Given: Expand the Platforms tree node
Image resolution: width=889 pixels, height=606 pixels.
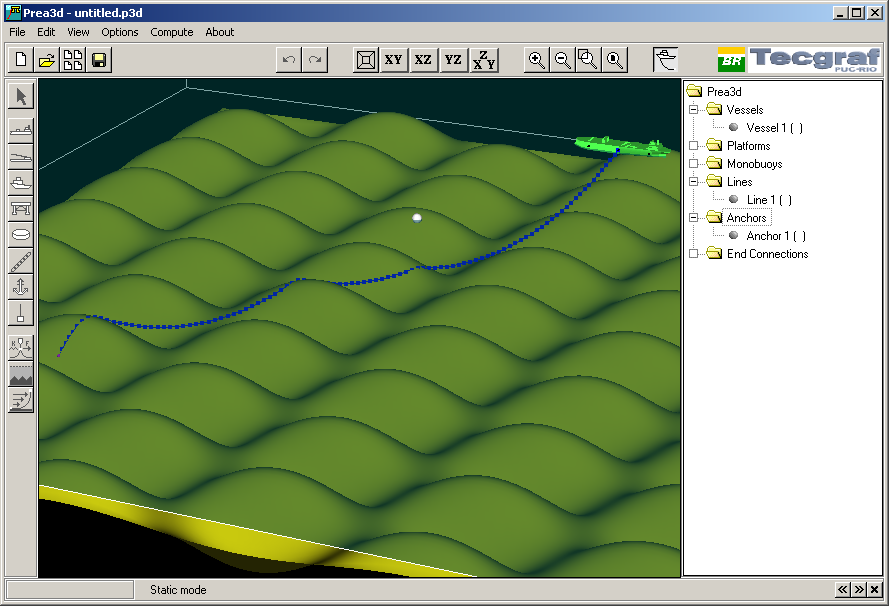Looking at the screenshot, I should (695, 146).
